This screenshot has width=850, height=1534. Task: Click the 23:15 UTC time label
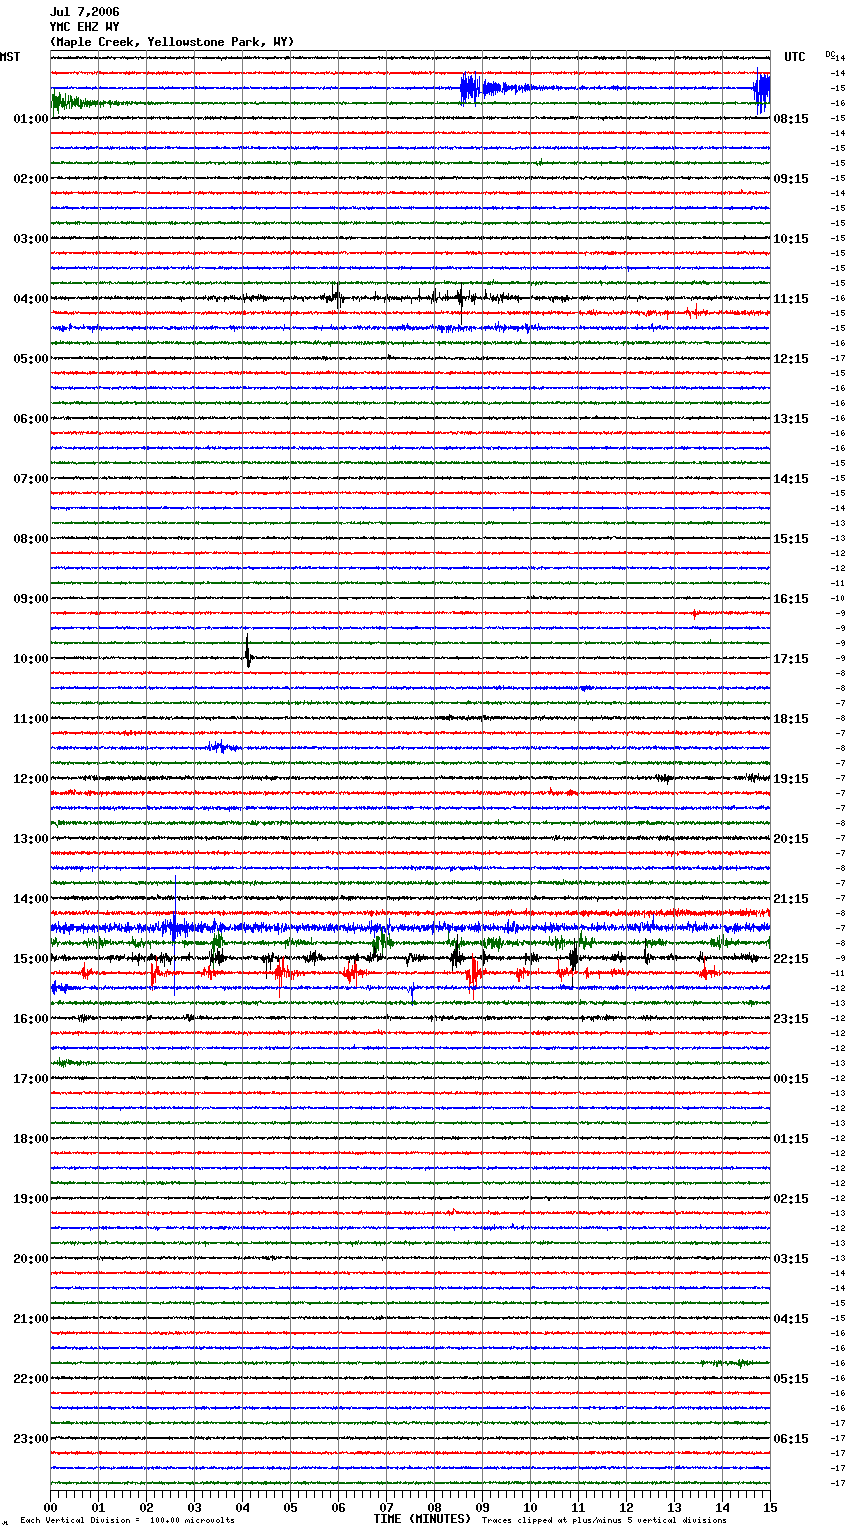(791, 1019)
